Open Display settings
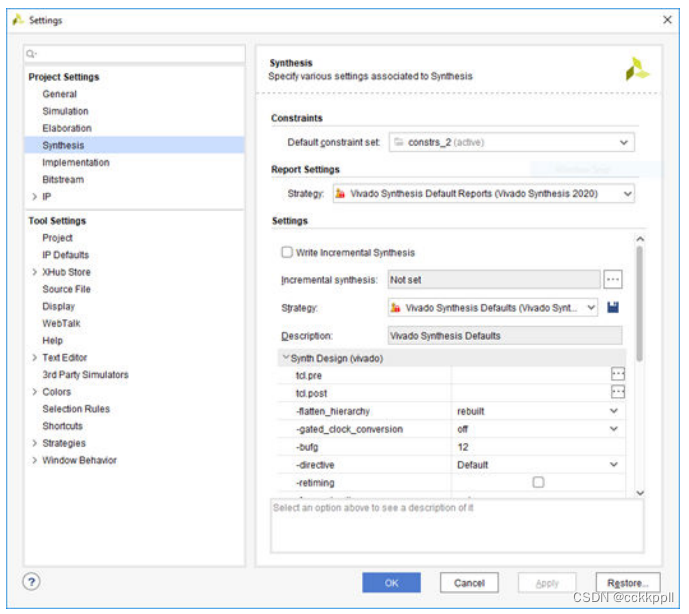This screenshot has width=689, height=614. click(58, 306)
